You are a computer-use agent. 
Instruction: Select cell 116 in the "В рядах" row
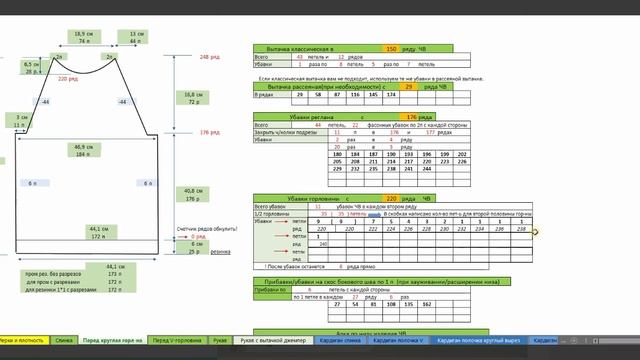click(355, 94)
